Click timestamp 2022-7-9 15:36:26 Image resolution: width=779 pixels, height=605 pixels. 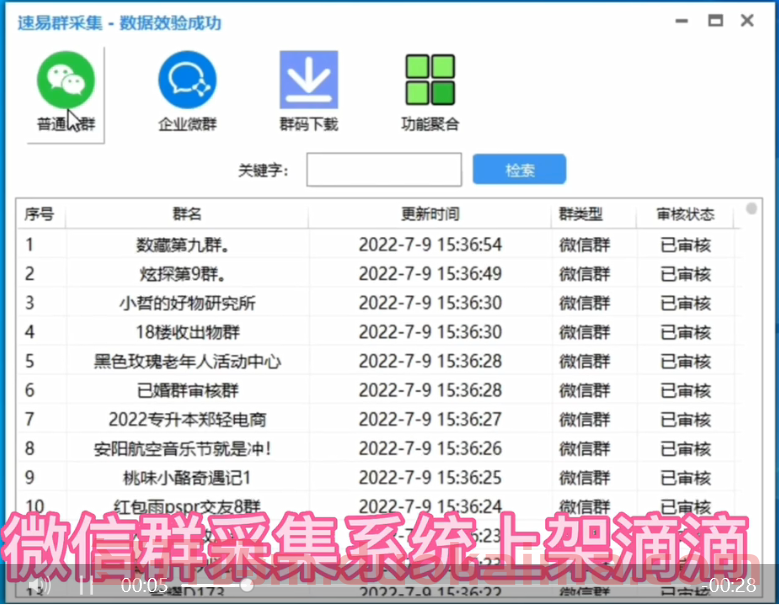click(430, 449)
